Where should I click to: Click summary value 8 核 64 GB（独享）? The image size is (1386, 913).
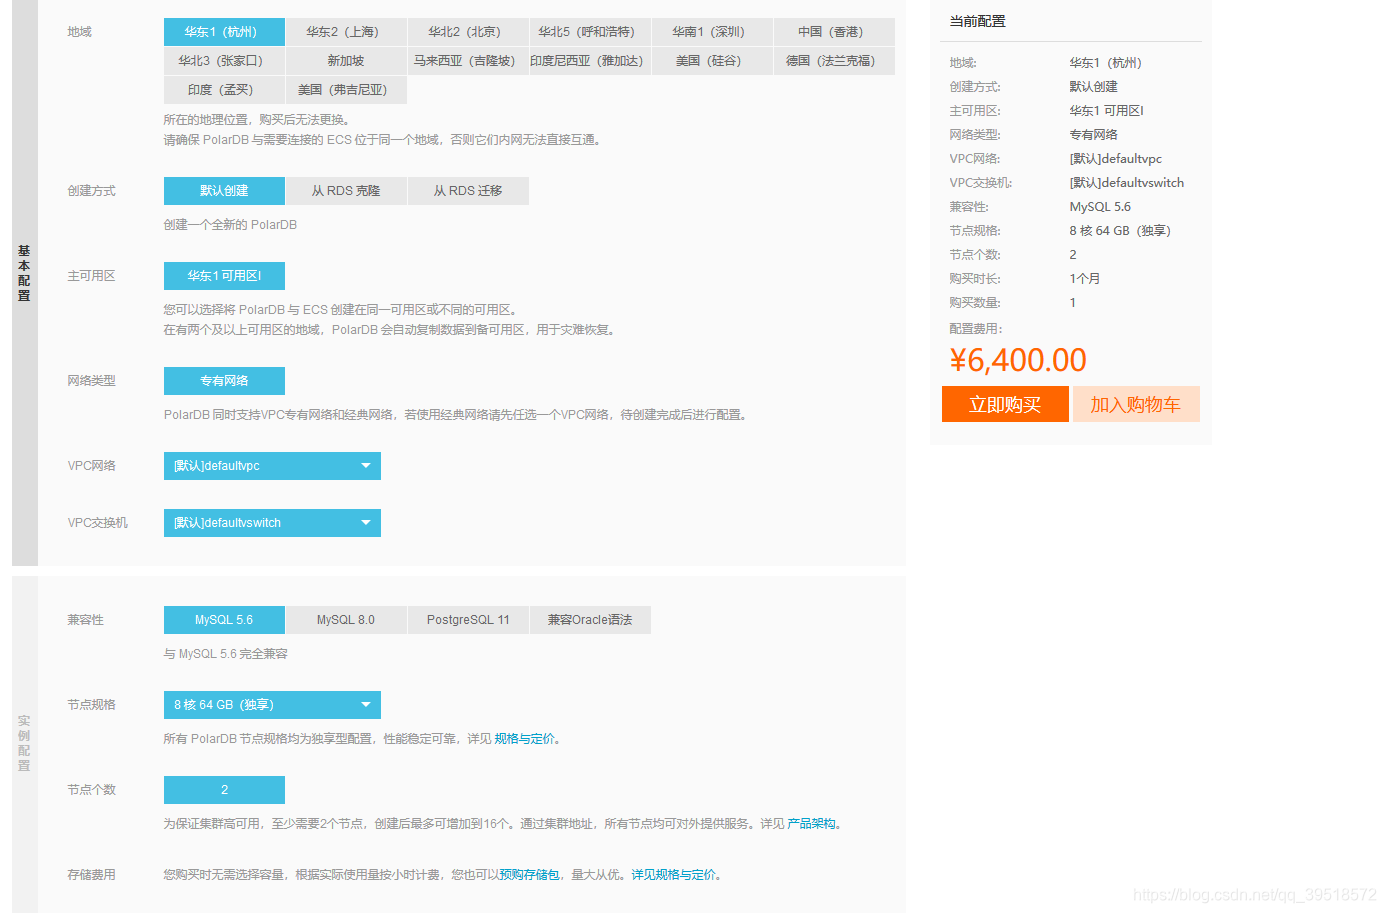[1120, 231]
